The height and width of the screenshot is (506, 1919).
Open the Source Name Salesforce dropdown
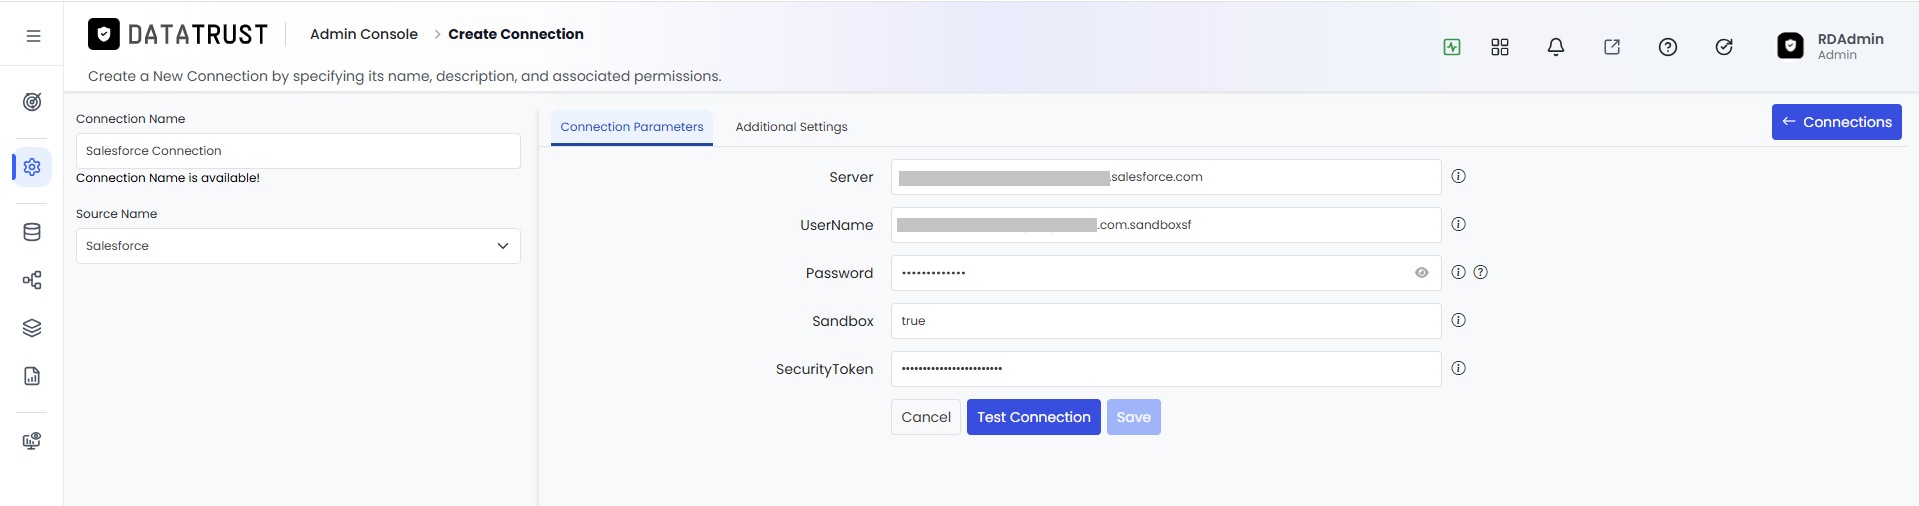pos(298,246)
